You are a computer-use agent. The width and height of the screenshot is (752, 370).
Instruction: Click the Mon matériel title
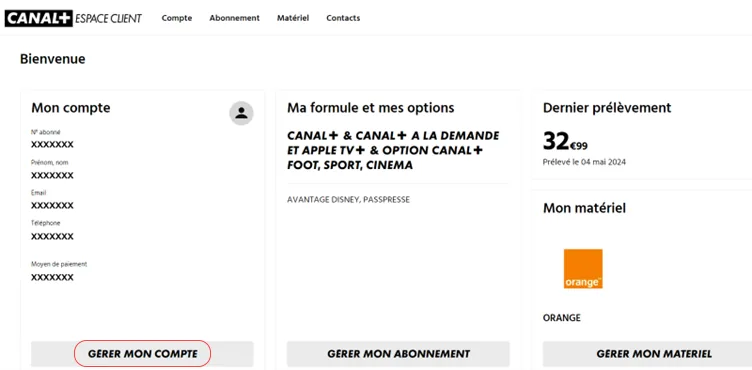pos(584,208)
